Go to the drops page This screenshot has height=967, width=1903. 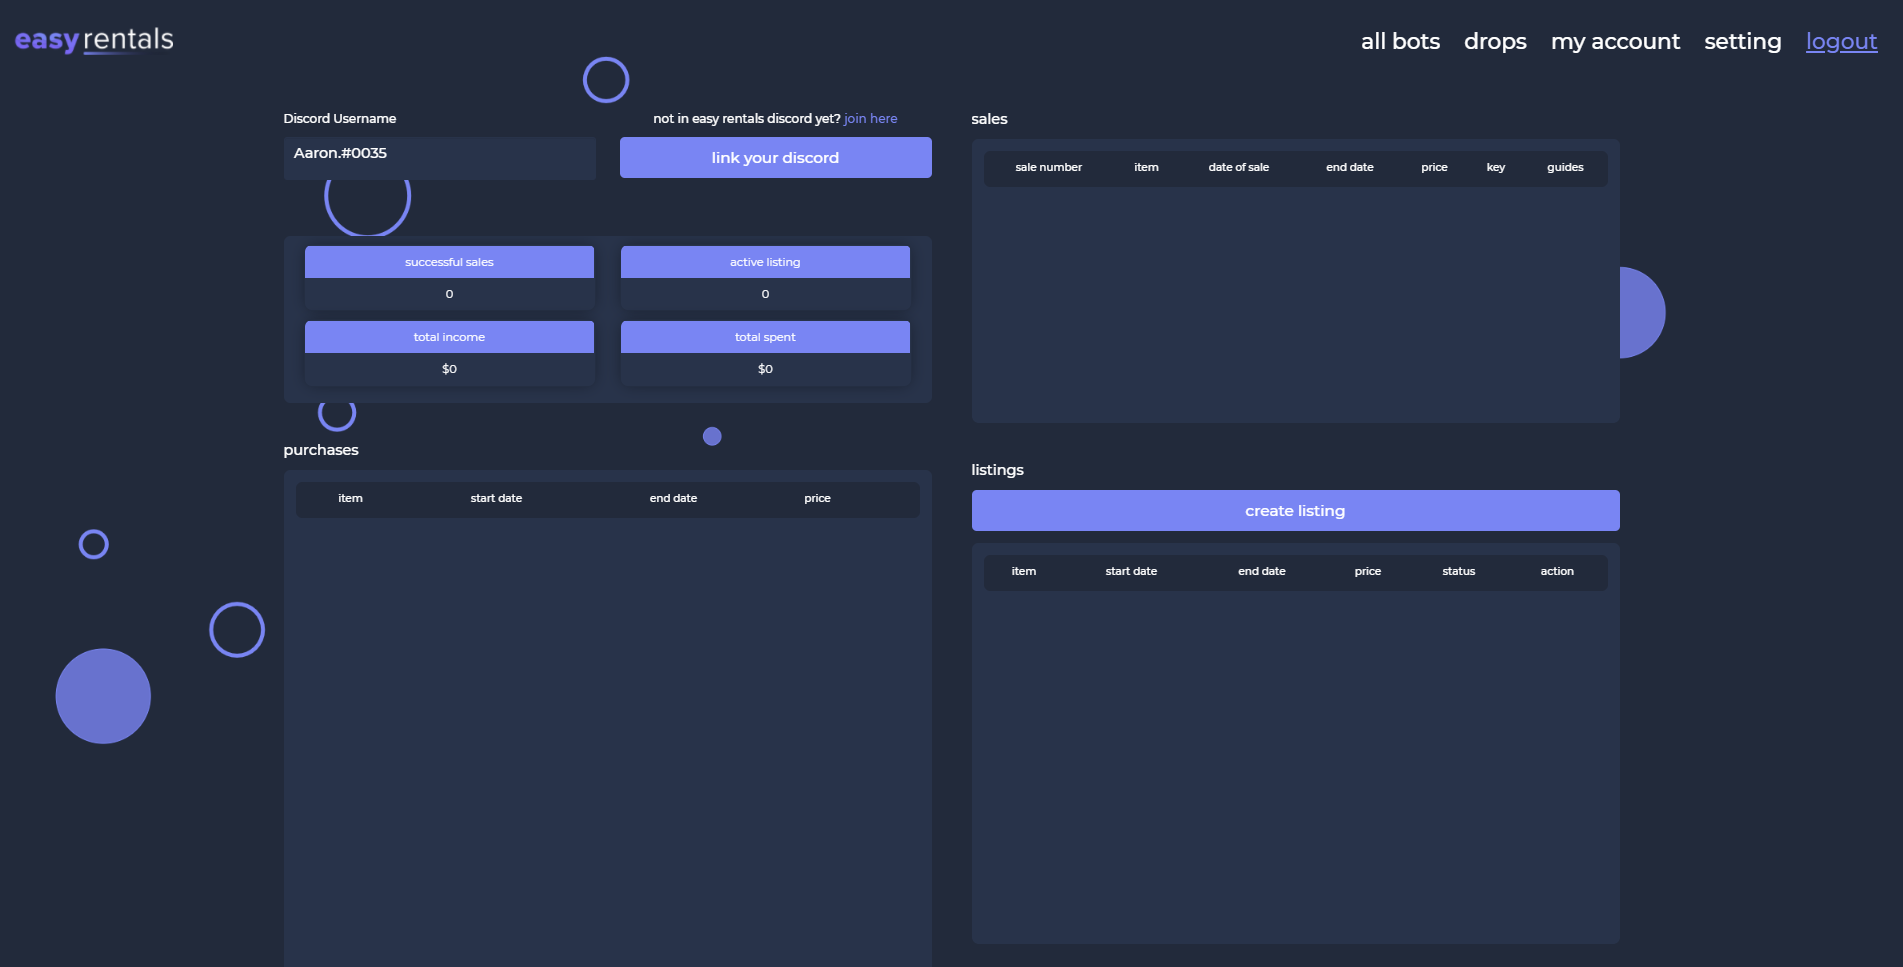(1495, 41)
